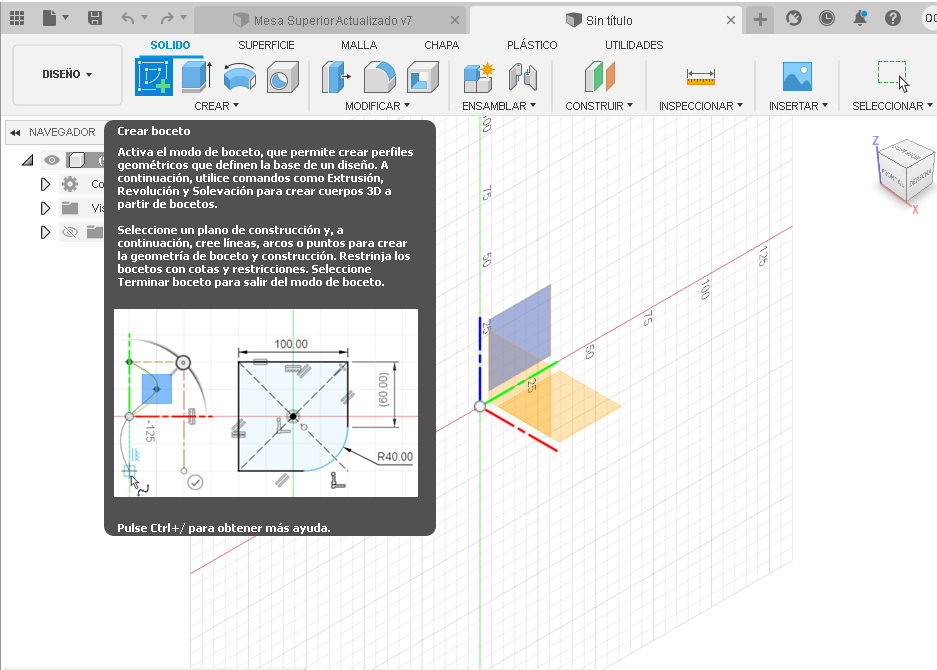
Task: Collapse the NAVEGADOR panel arrows
Action: tap(16, 132)
